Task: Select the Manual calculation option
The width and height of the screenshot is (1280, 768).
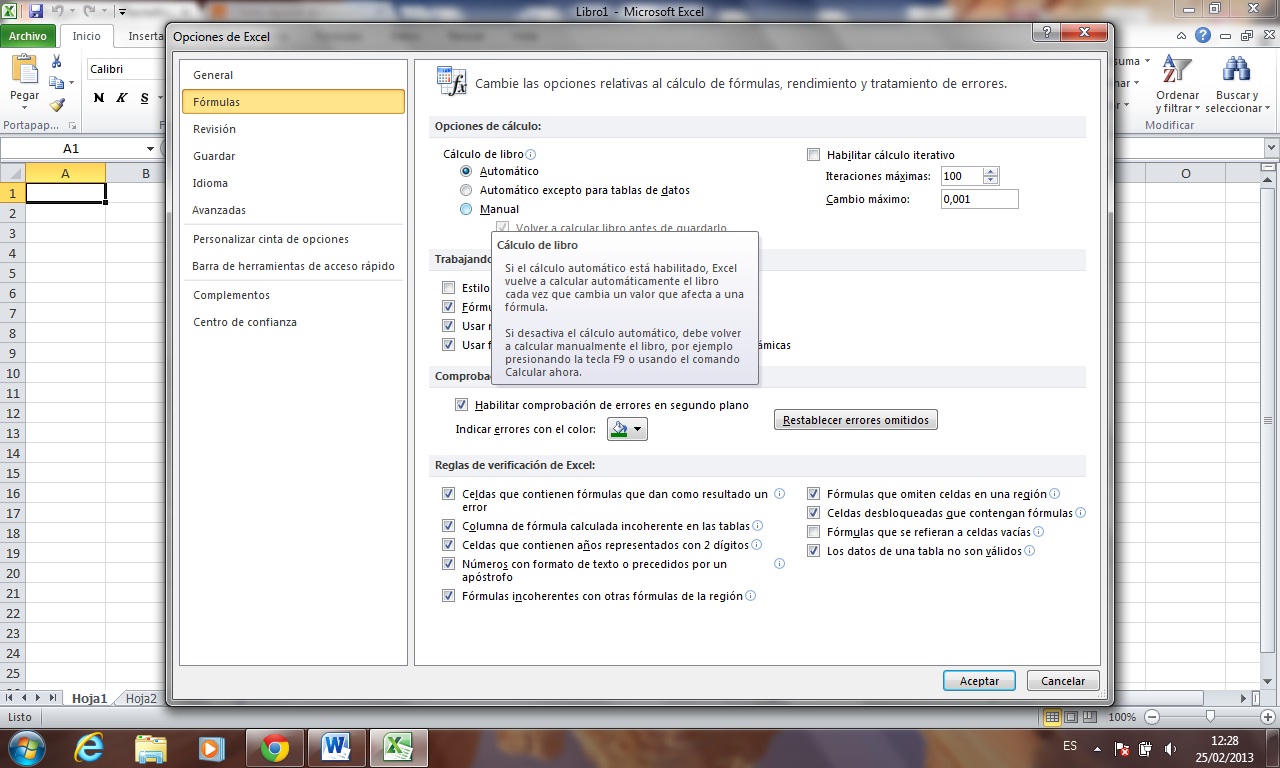Action: click(x=466, y=209)
